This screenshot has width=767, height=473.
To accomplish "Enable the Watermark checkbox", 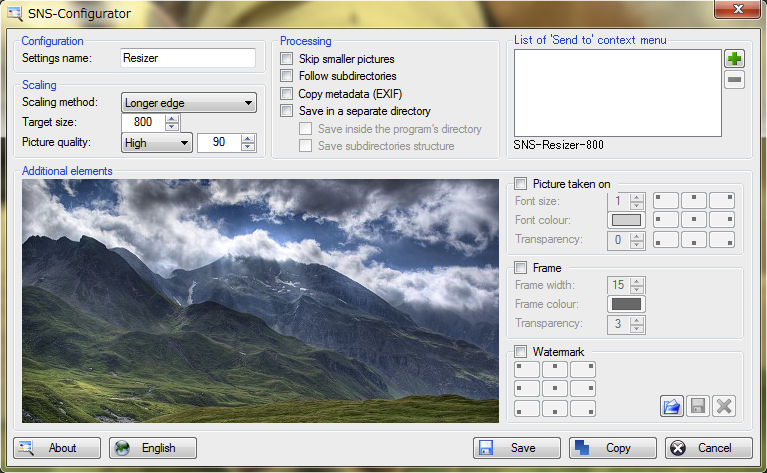I will 520,352.
